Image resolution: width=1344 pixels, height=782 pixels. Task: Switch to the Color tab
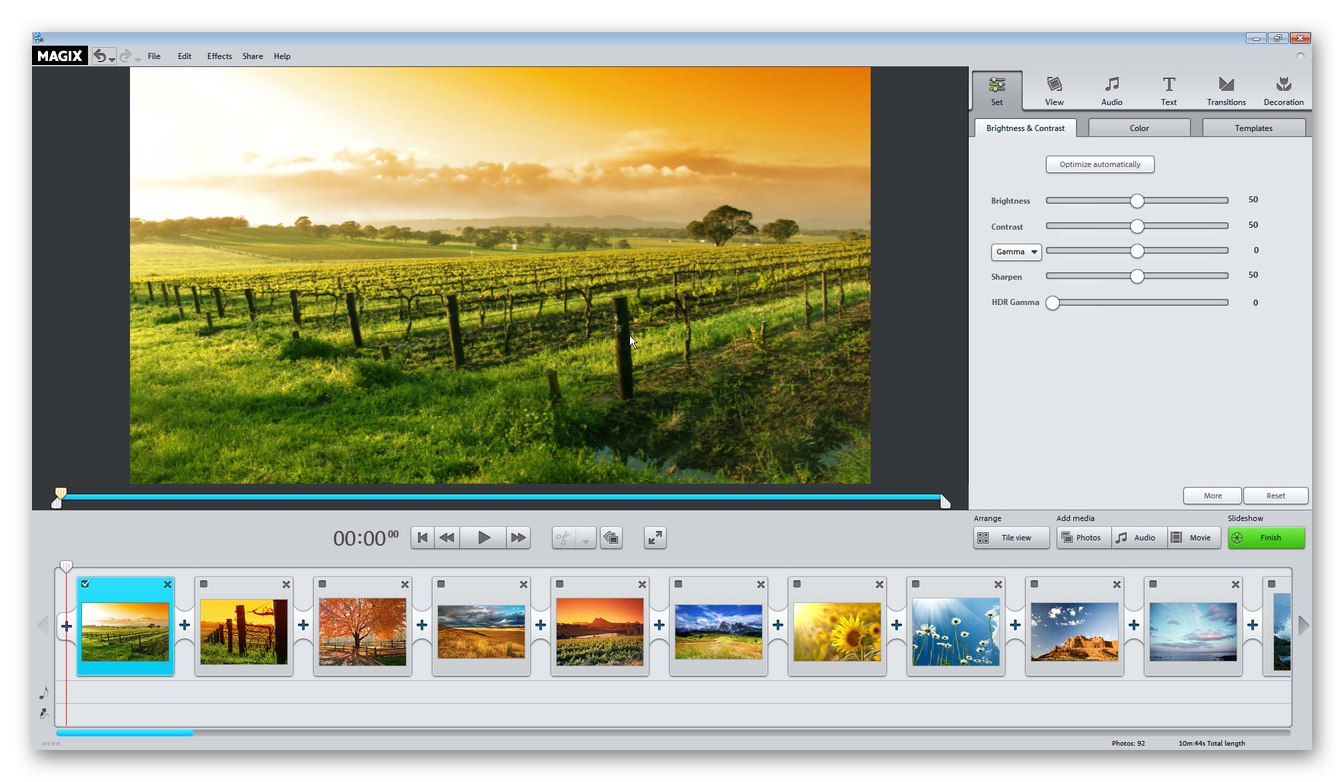(1139, 128)
